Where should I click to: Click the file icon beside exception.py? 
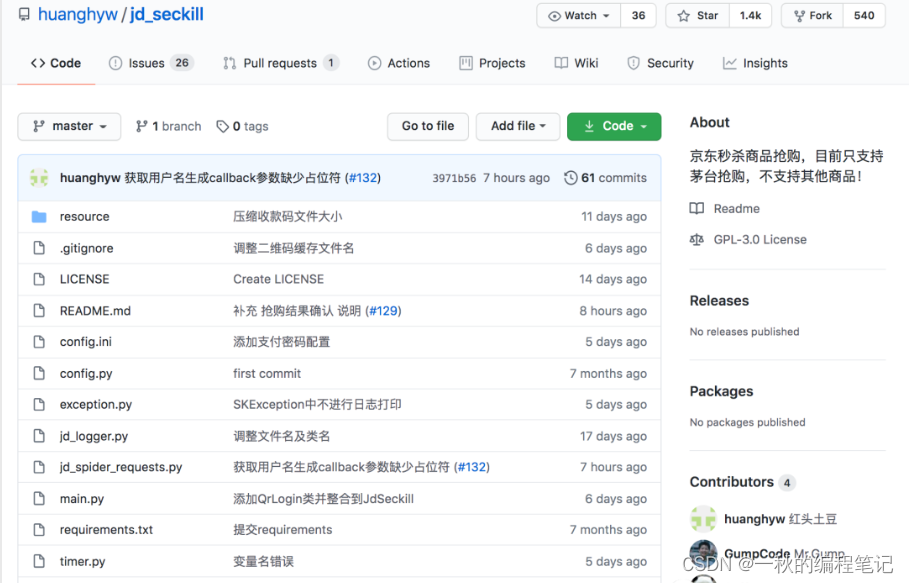click(x=39, y=405)
